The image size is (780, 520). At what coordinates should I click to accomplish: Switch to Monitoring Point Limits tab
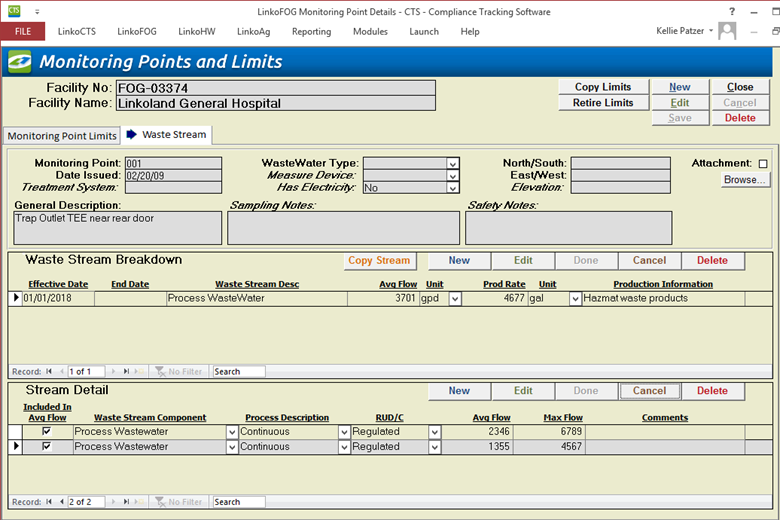click(62, 136)
